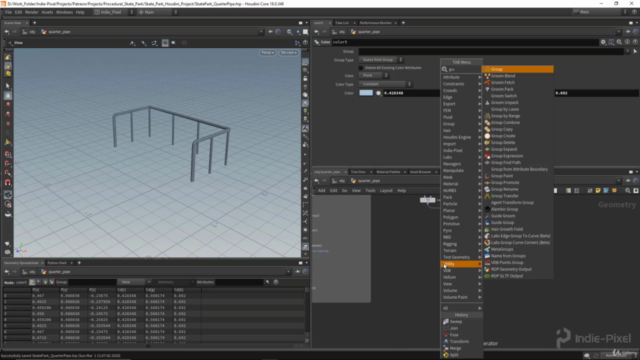Toggle Delete All Existing Color Attributes checkbox
This screenshot has width=640, height=360.
(x=361, y=68)
